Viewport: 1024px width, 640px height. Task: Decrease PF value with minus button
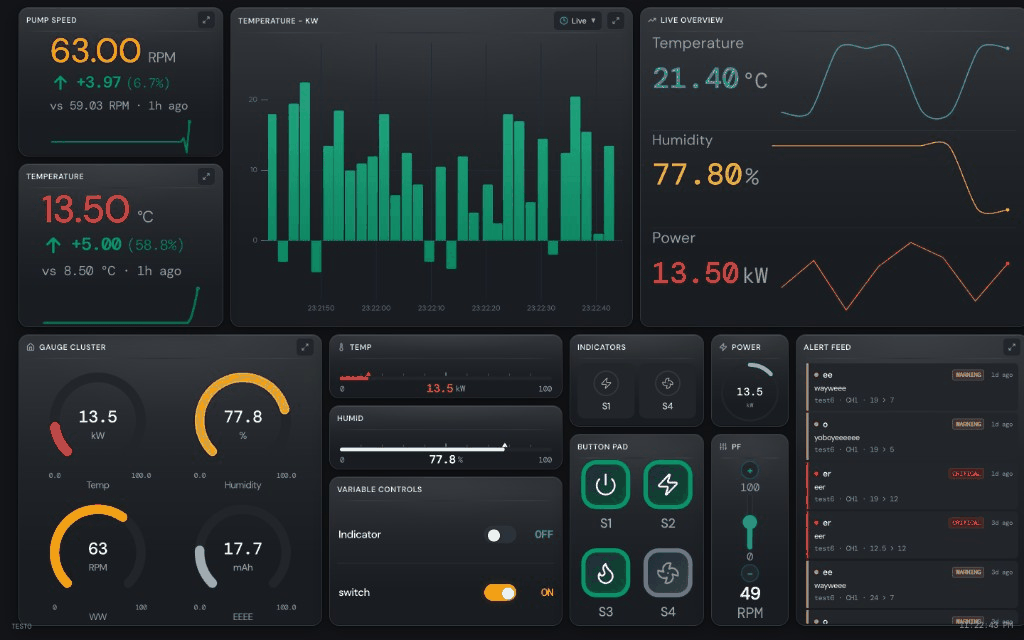tap(750, 573)
